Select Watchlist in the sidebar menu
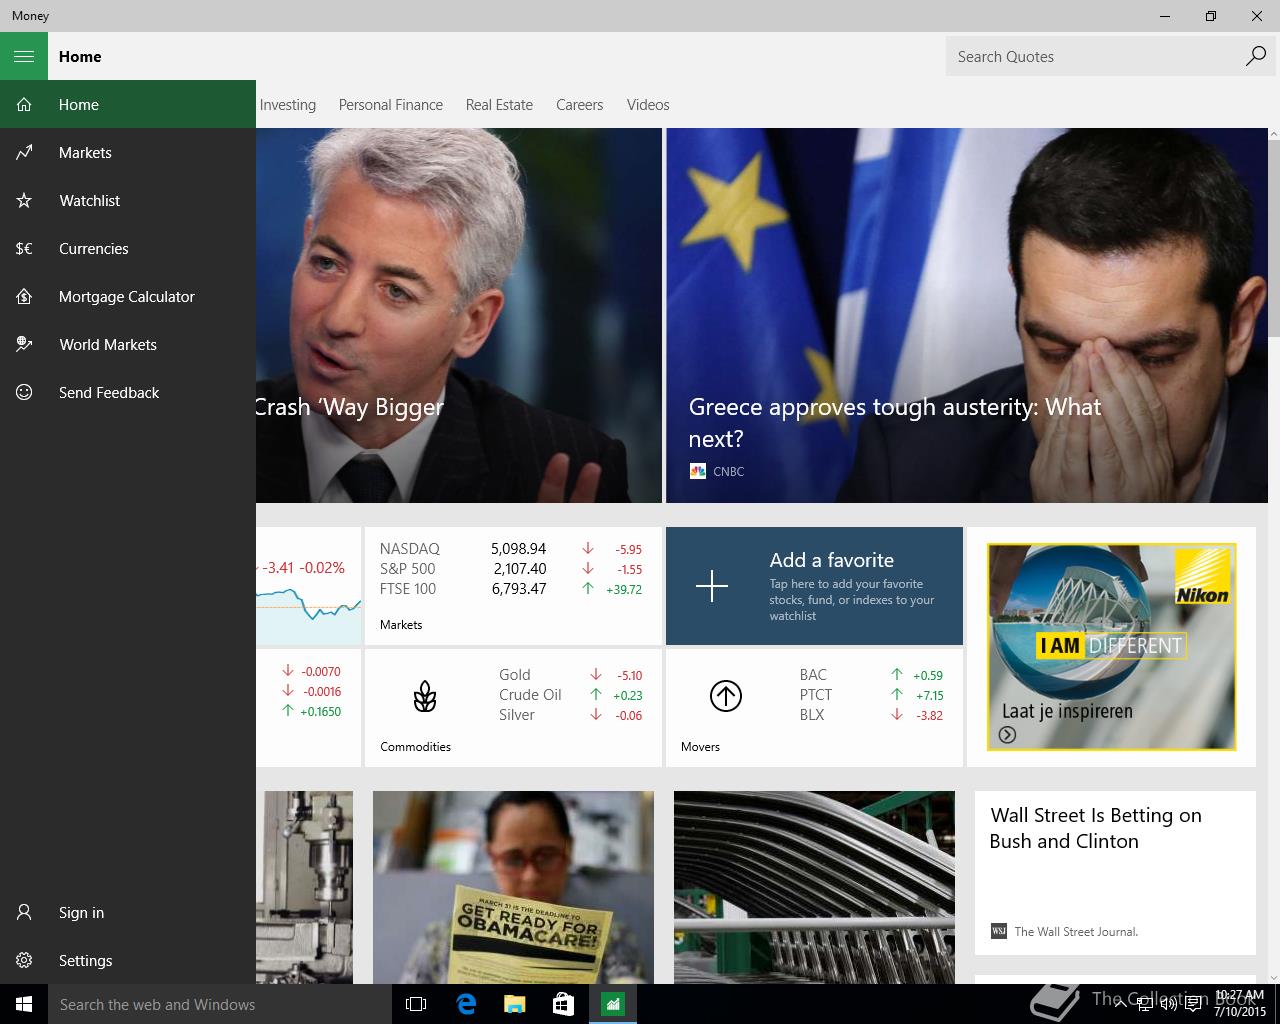Screen dimensions: 1280x1024 coord(128,200)
